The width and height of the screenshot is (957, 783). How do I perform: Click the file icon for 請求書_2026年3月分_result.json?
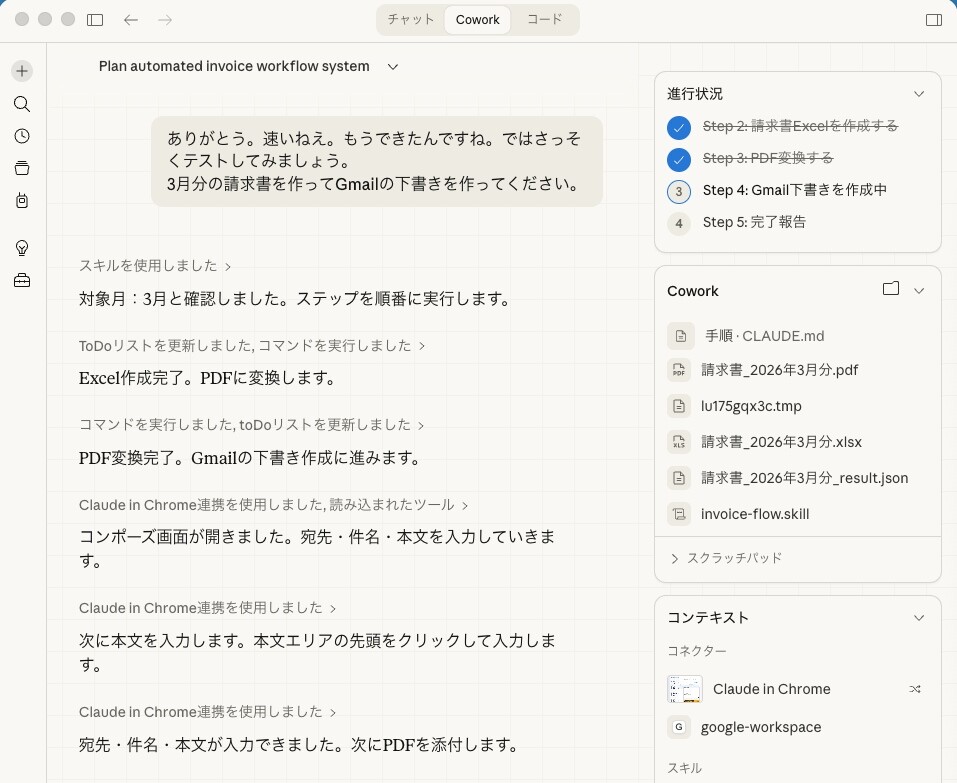pyautogui.click(x=679, y=478)
